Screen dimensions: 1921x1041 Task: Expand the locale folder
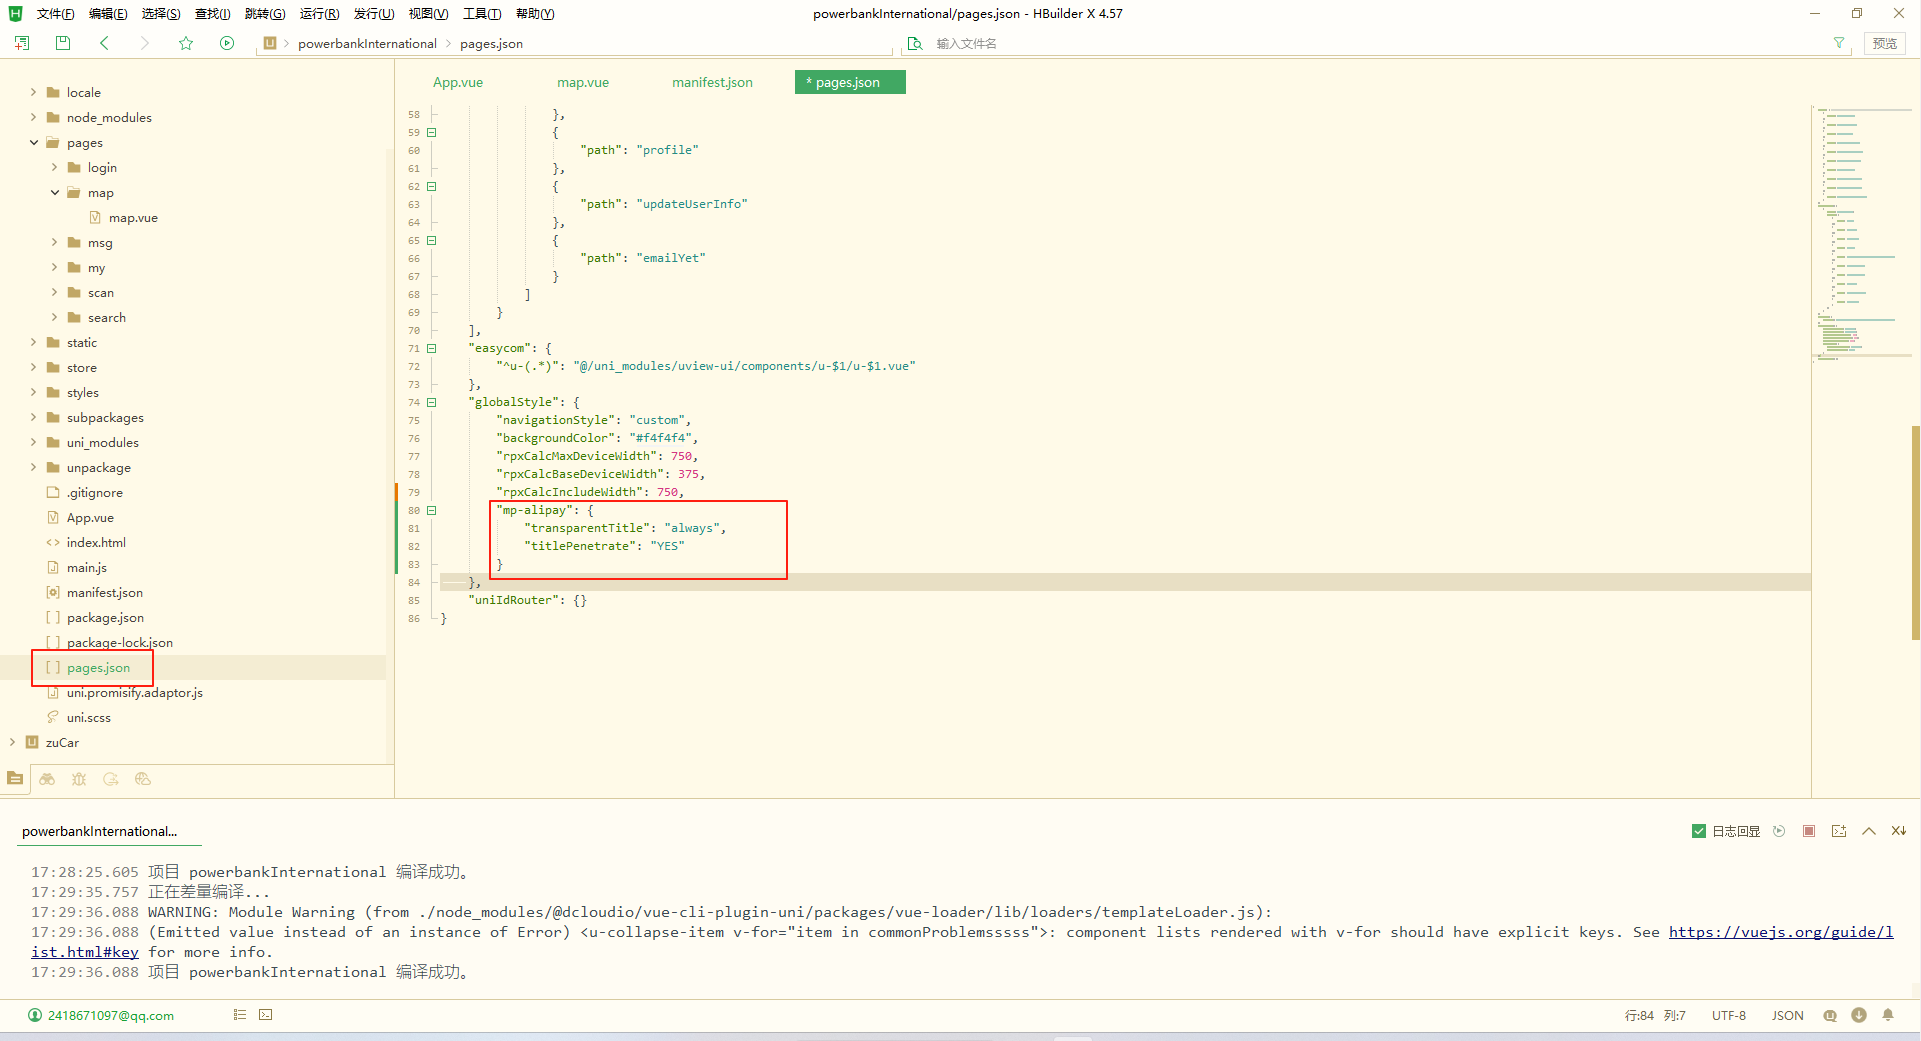(33, 92)
